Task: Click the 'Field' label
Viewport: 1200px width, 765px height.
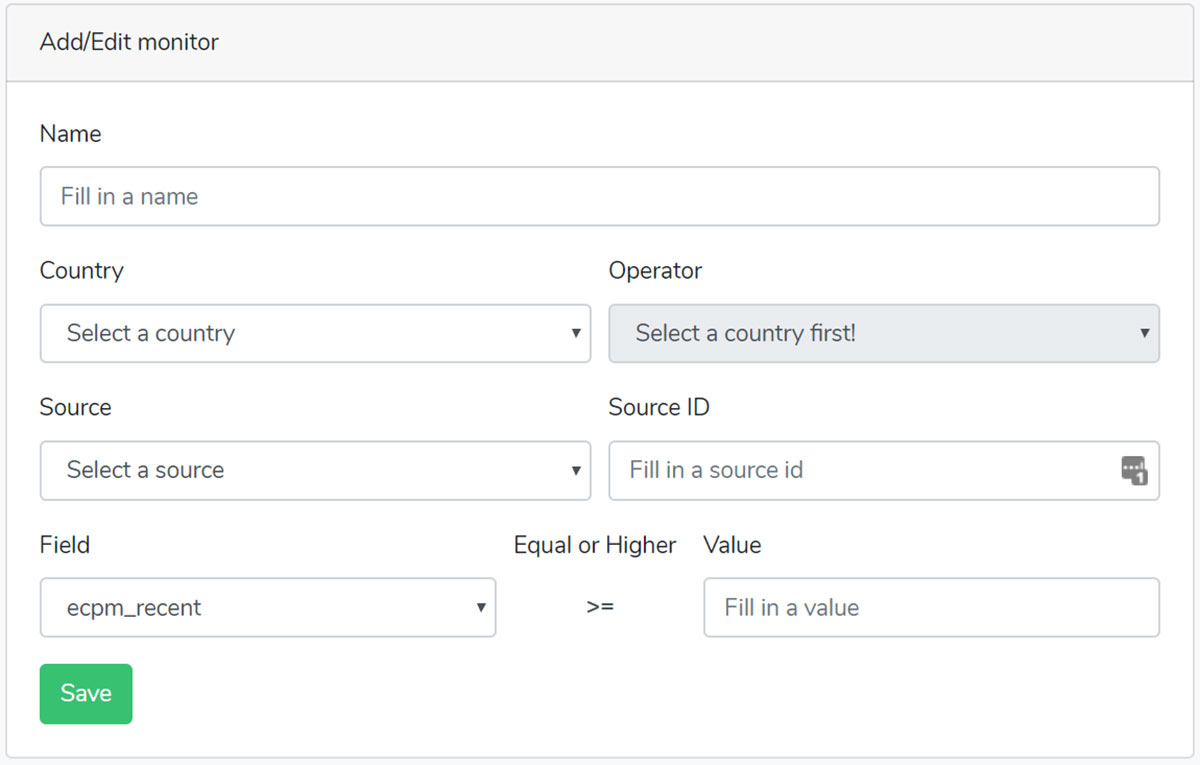Action: tap(65, 545)
